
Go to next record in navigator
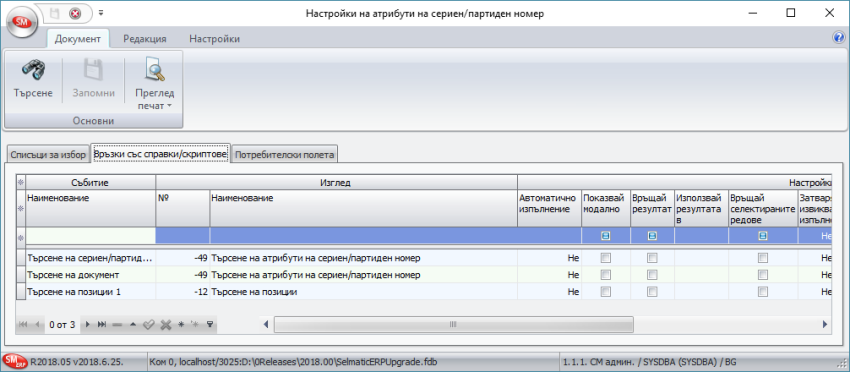pos(88,324)
